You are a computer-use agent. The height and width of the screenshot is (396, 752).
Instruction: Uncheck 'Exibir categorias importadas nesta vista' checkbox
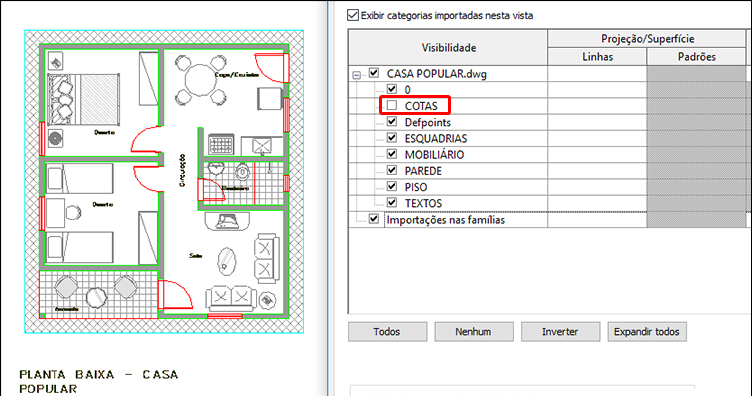[352, 15]
